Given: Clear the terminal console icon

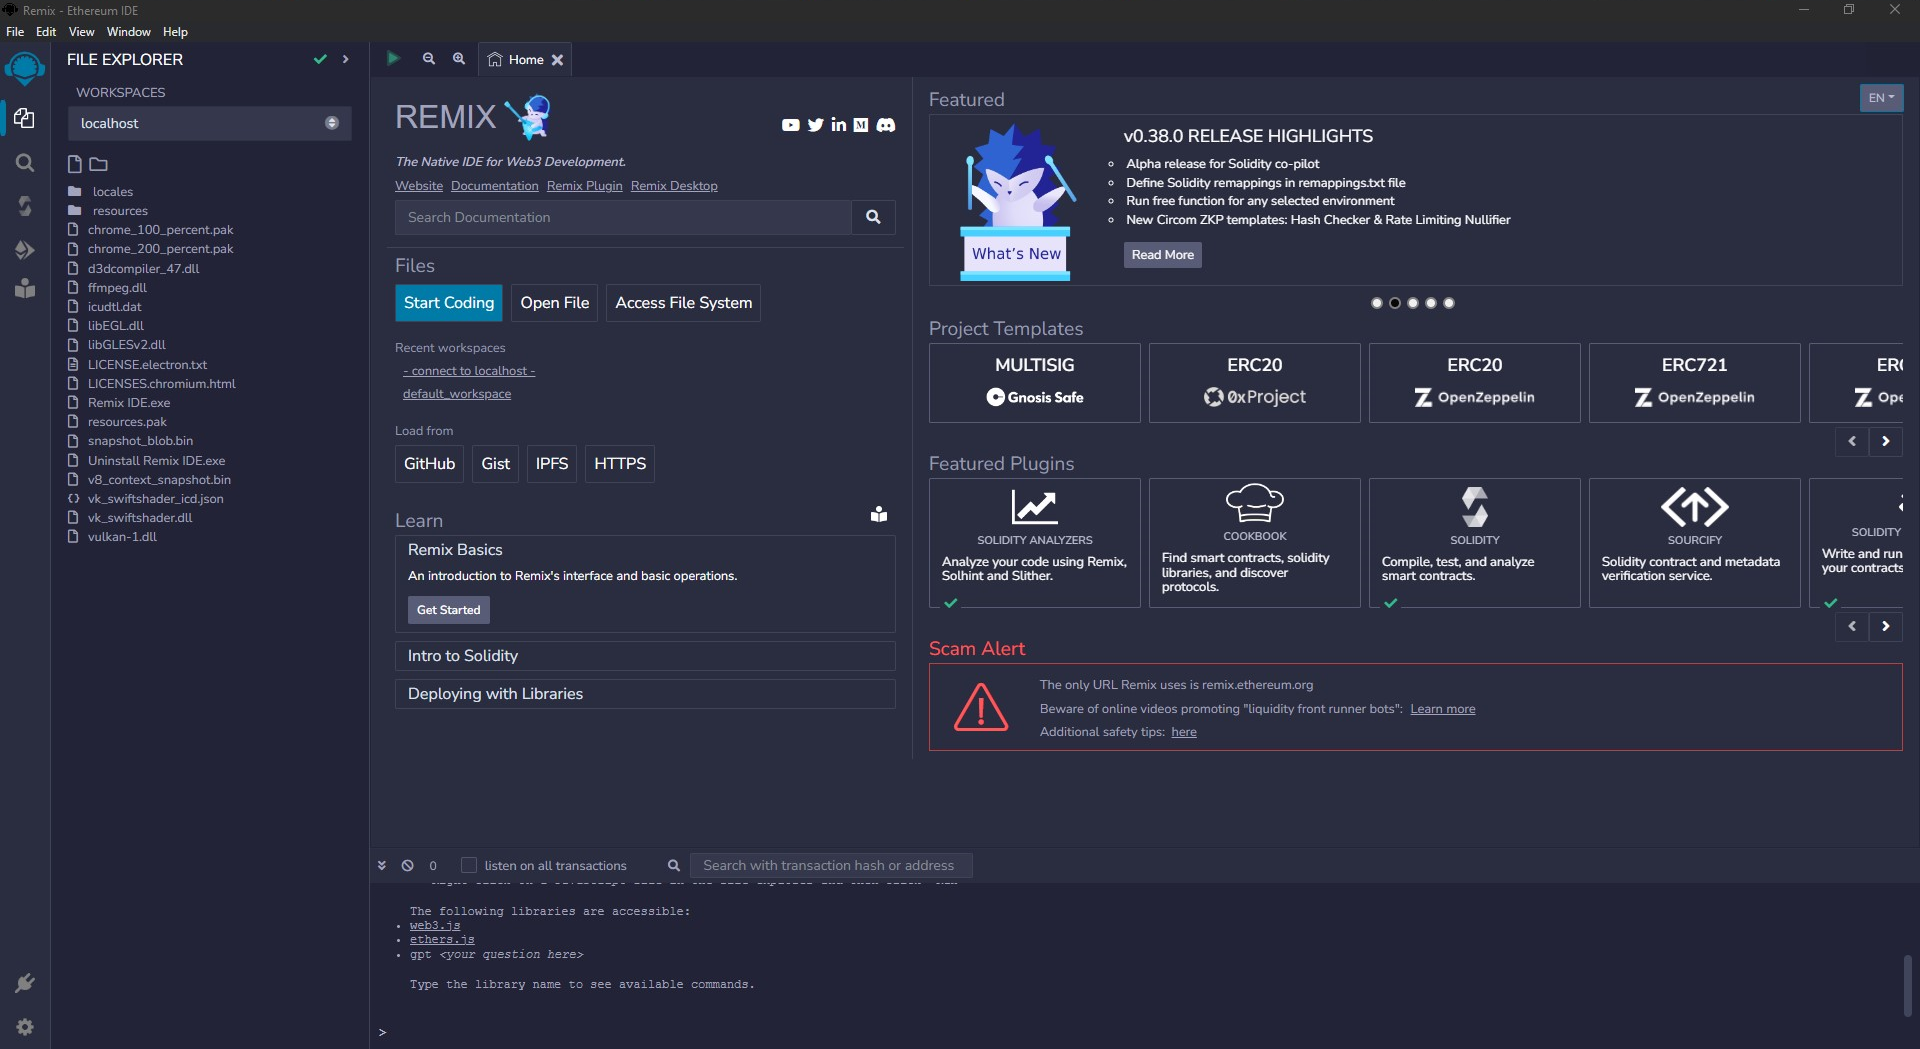Looking at the screenshot, I should tap(407, 866).
